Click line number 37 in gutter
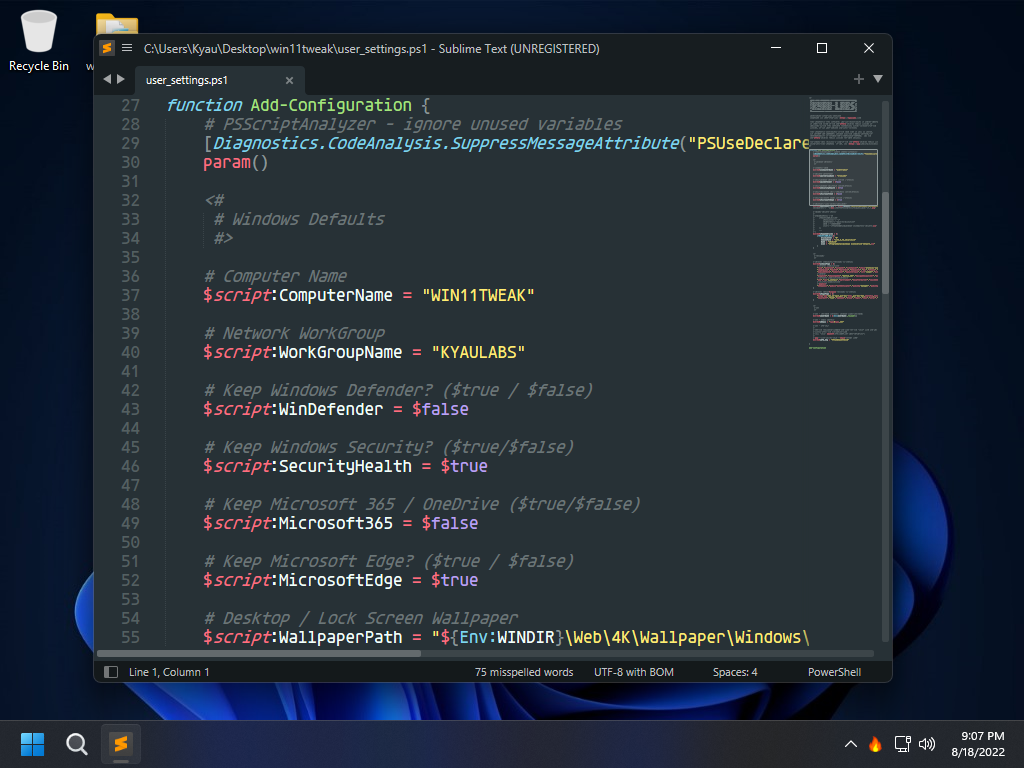 pyautogui.click(x=131, y=295)
